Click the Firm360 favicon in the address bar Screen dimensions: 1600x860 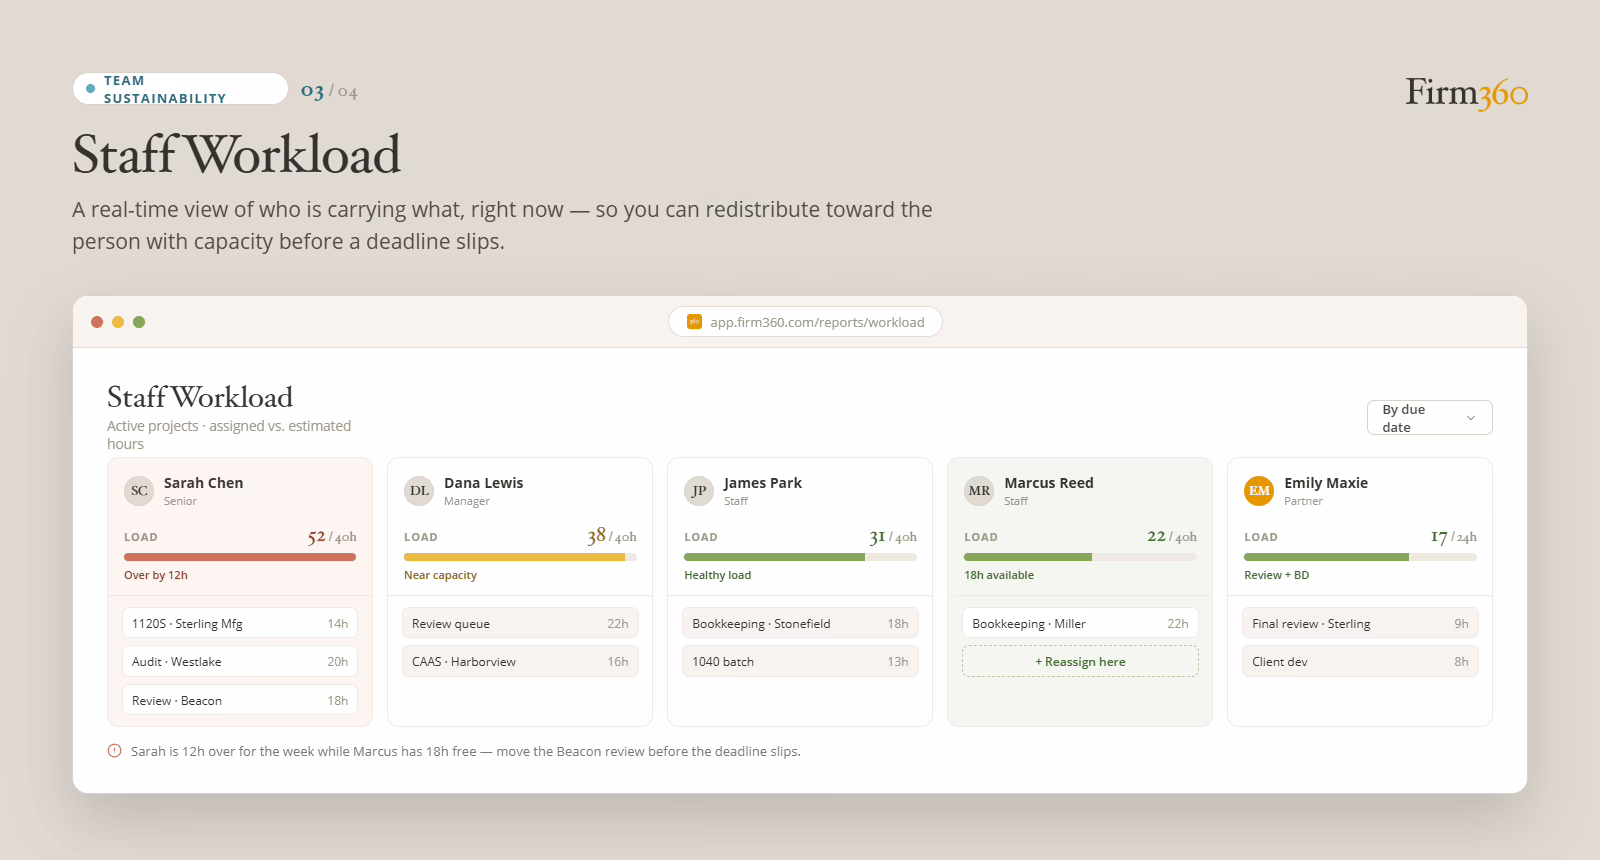694,322
